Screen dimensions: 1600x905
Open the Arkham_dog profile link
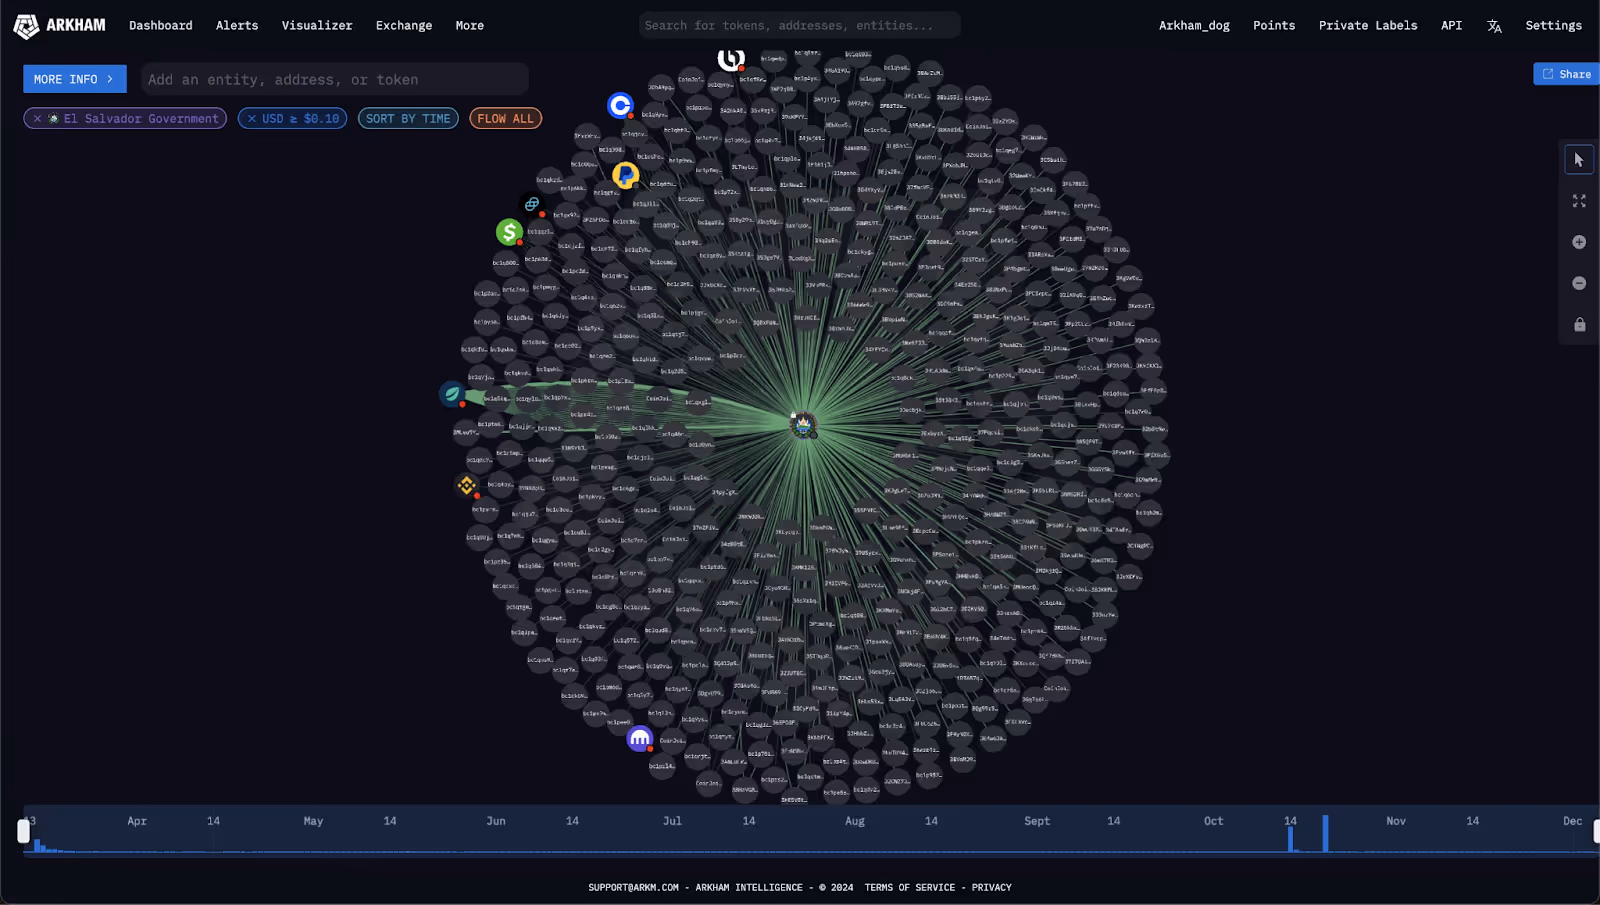[x=1194, y=26]
